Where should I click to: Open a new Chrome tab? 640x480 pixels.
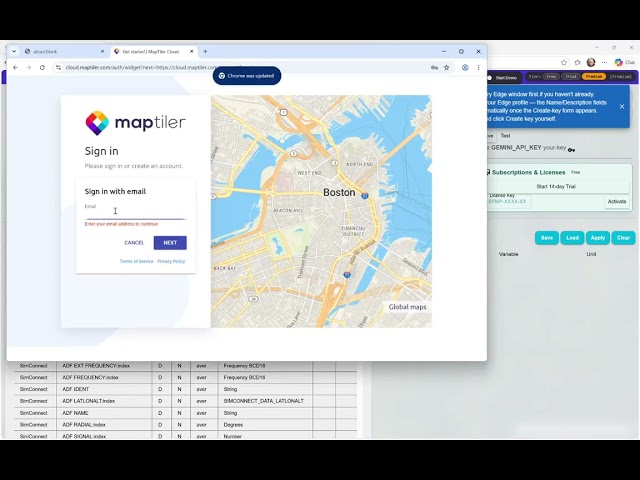pyautogui.click(x=205, y=51)
